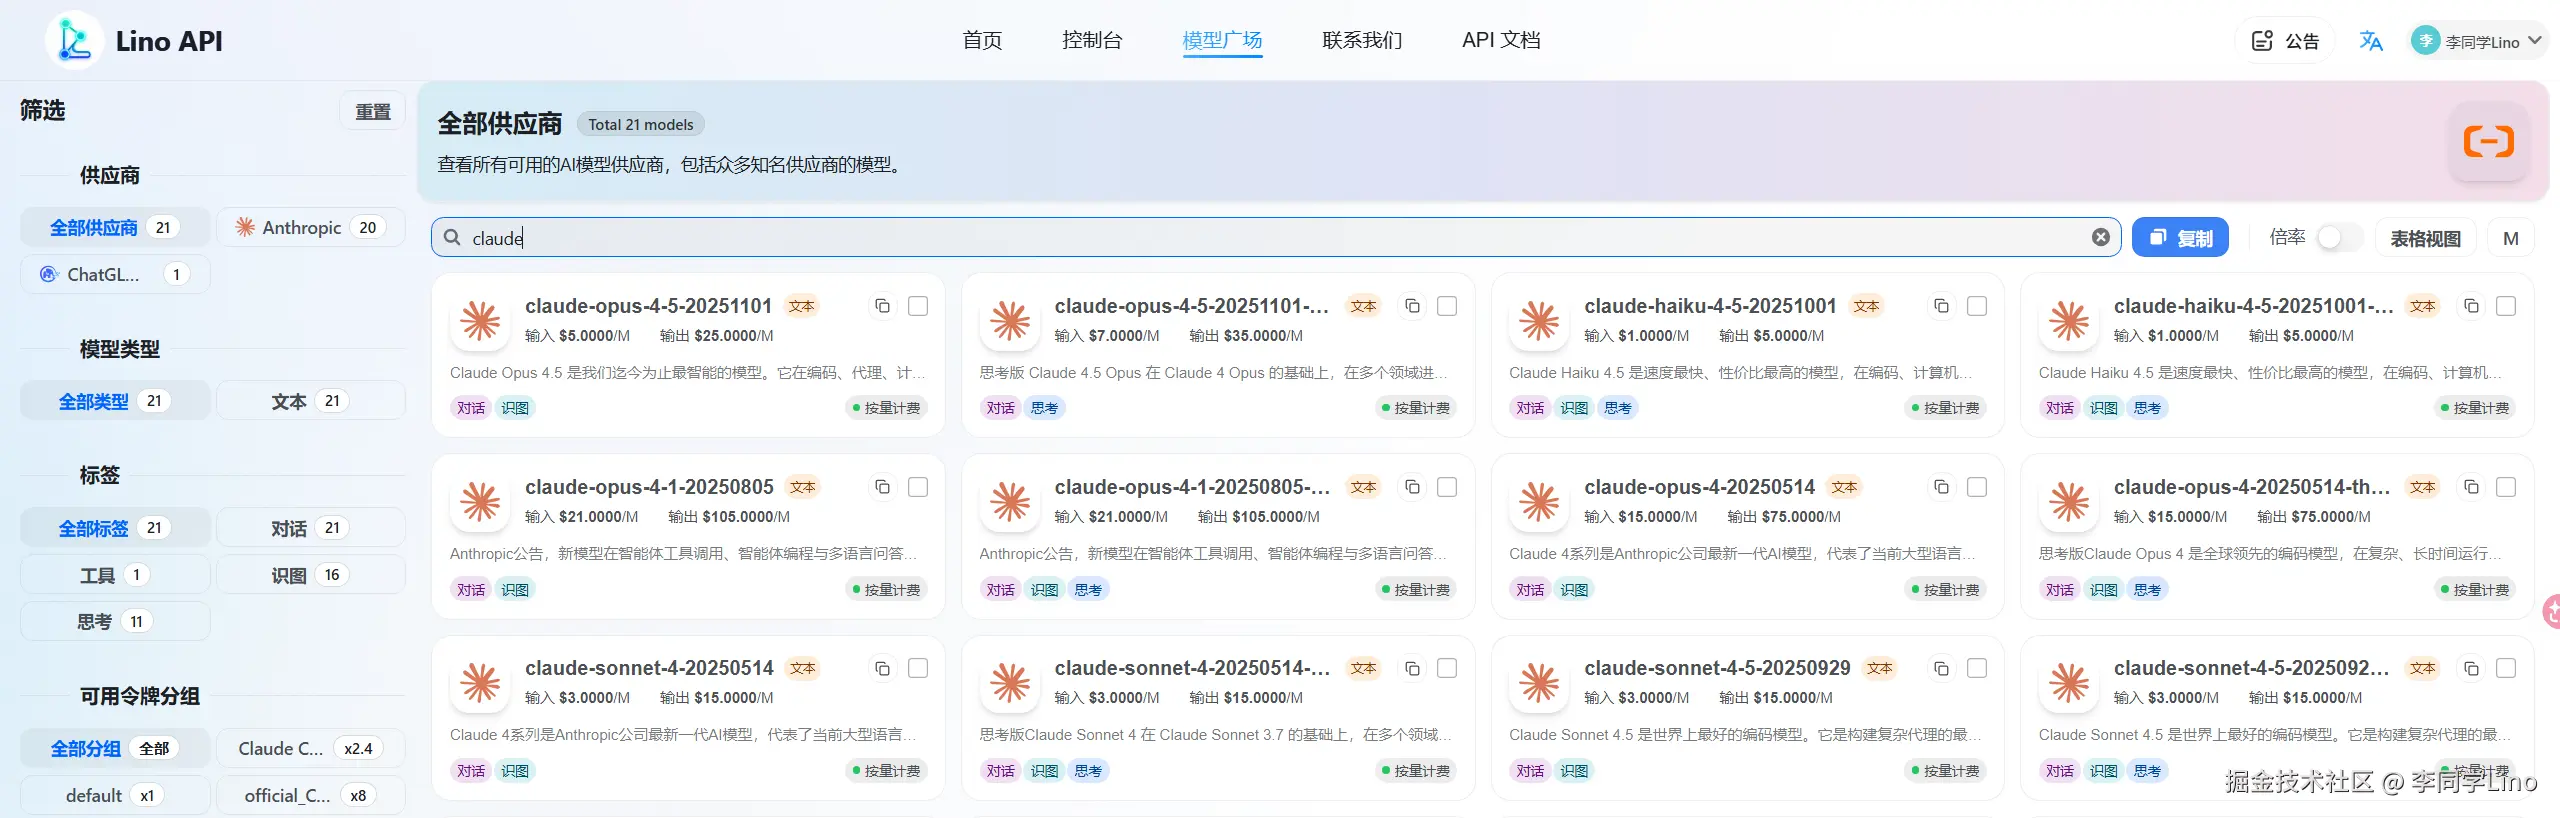
Task: Switch to 表格视图
Action: point(2425,238)
